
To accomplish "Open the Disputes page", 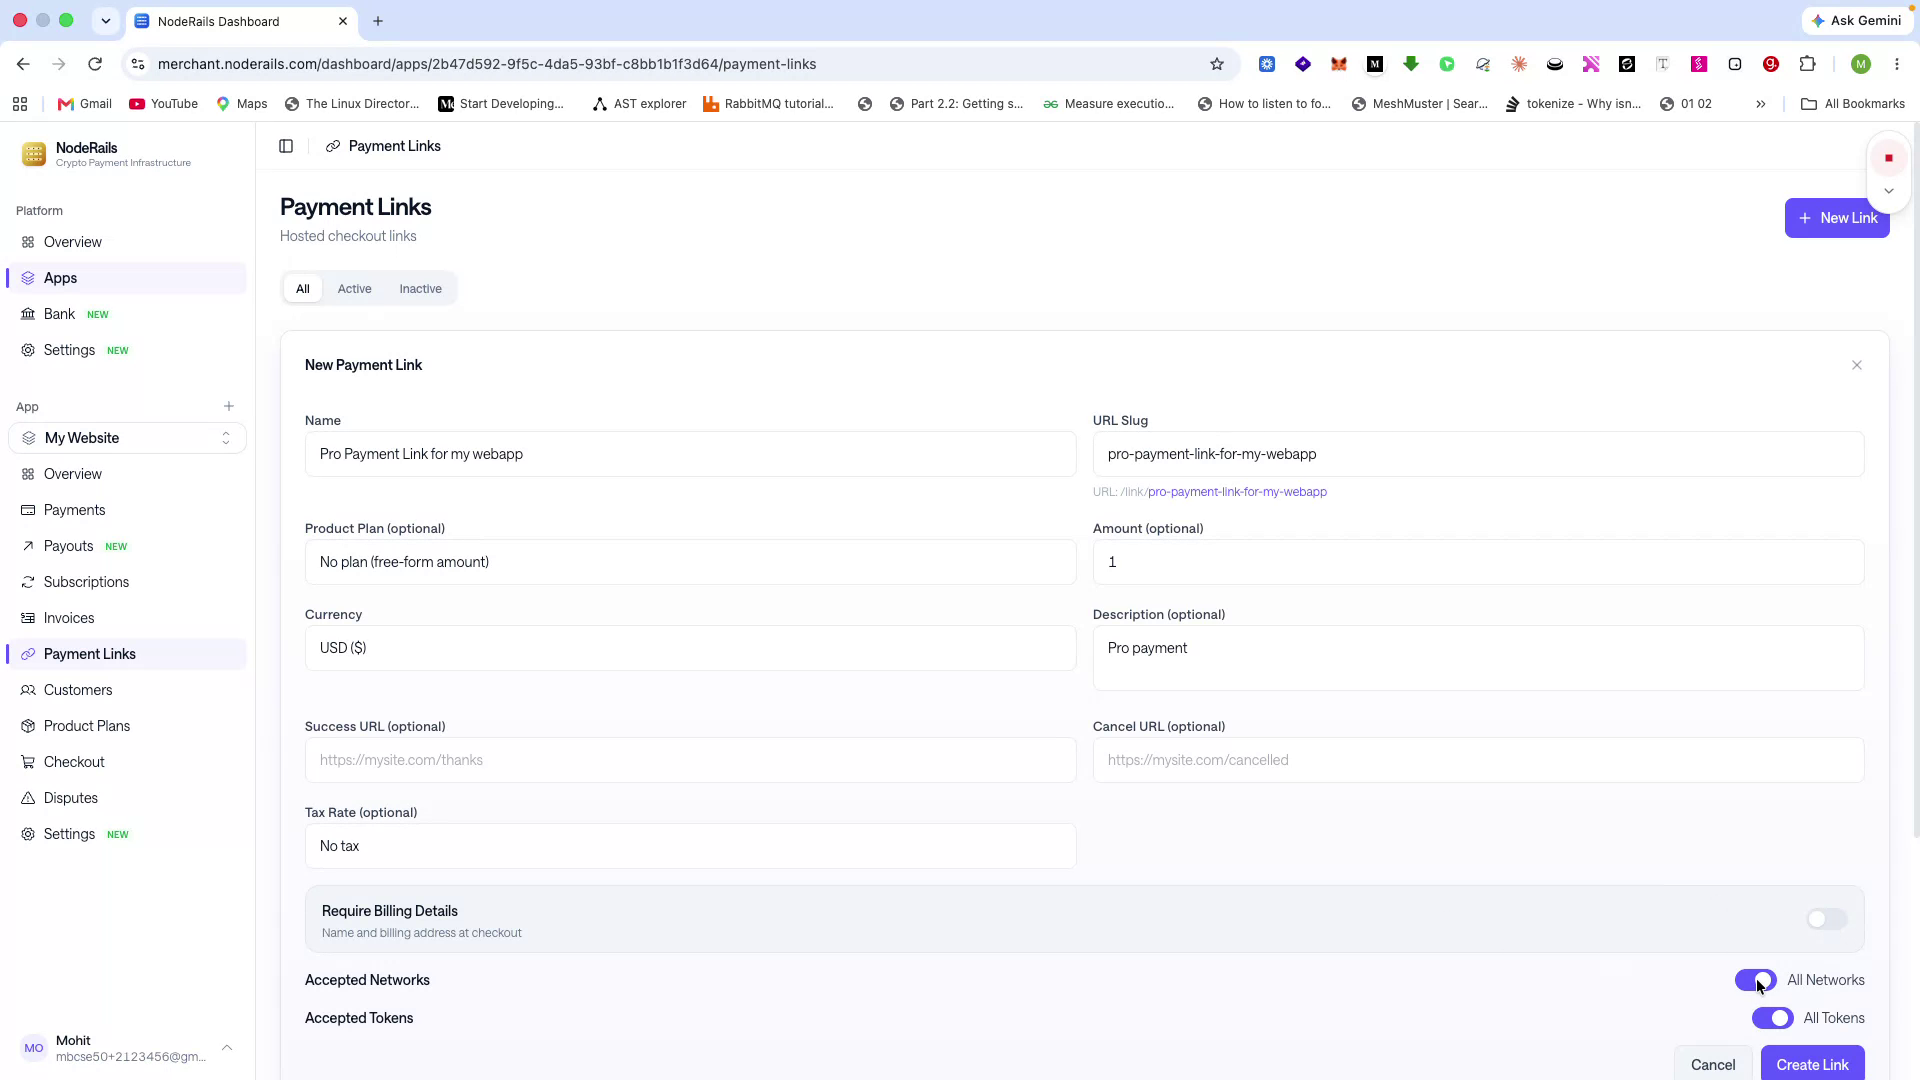I will [127, 798].
